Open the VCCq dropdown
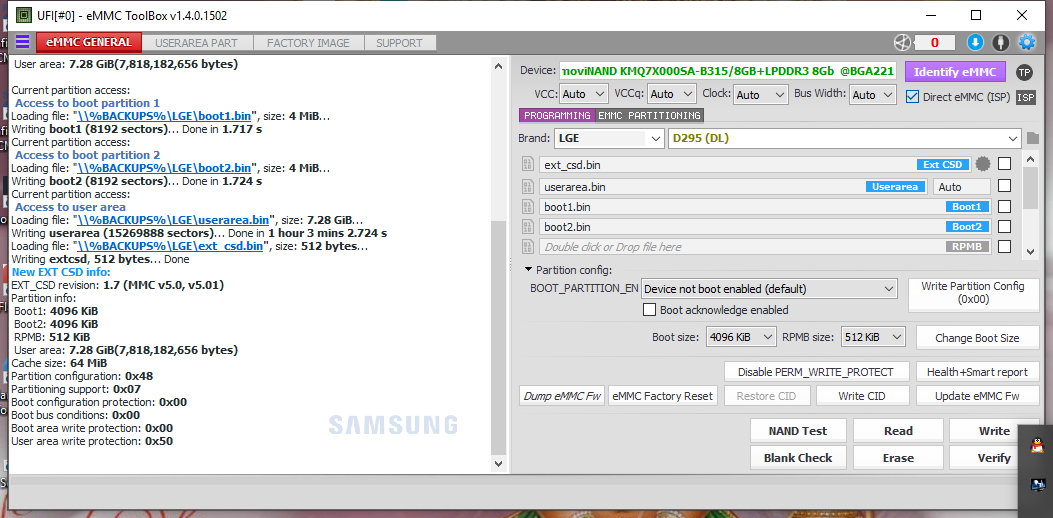The image size is (1053, 518). coord(672,95)
